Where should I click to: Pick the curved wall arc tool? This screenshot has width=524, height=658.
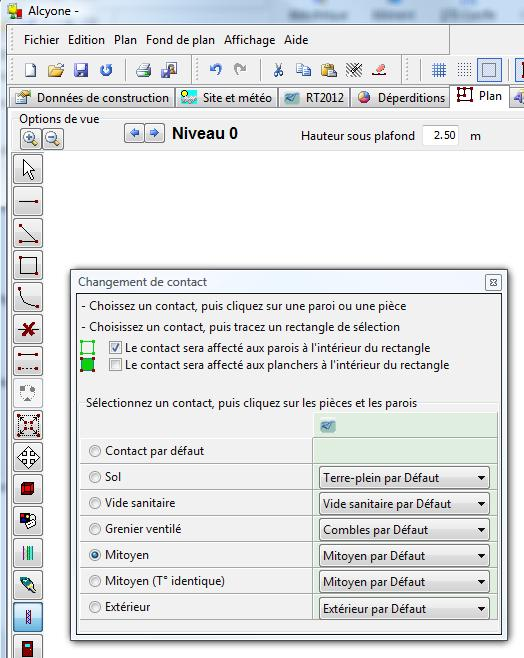click(28, 297)
